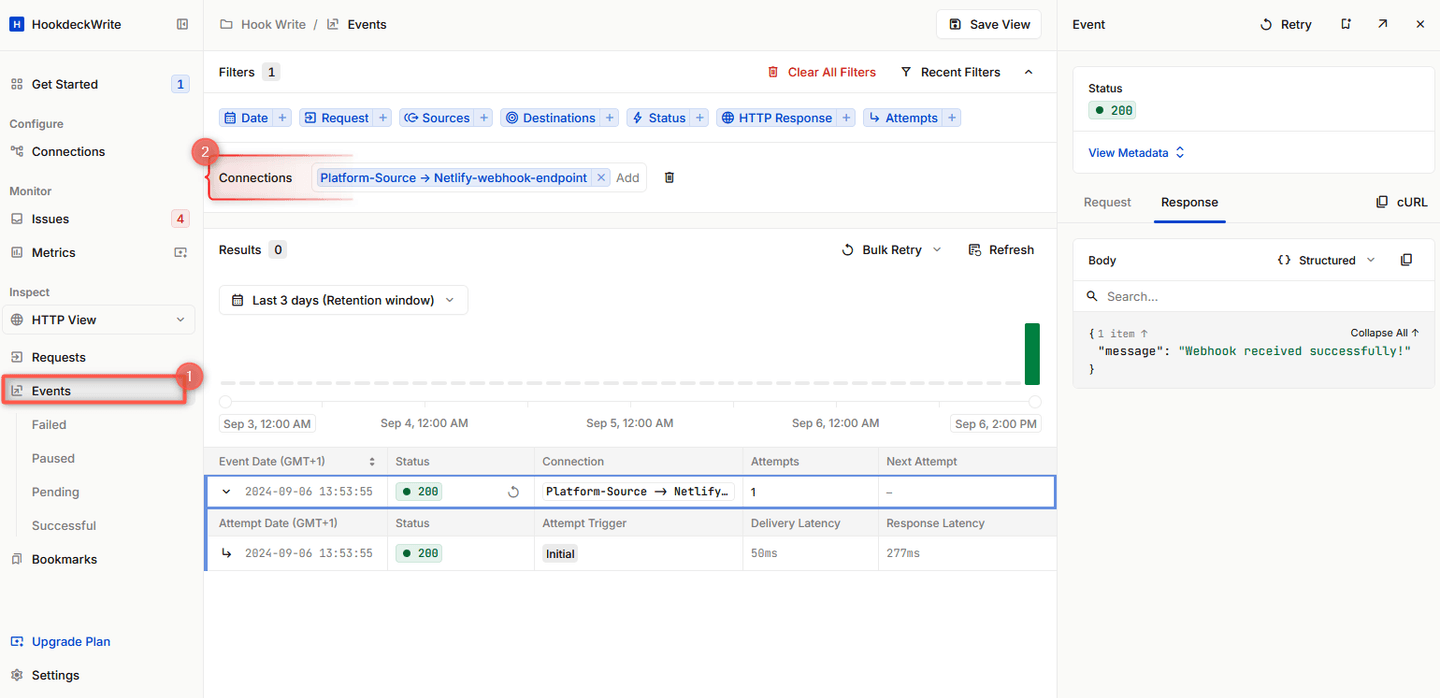Click Clear All Filters
This screenshot has width=1440, height=698.
[x=821, y=72]
